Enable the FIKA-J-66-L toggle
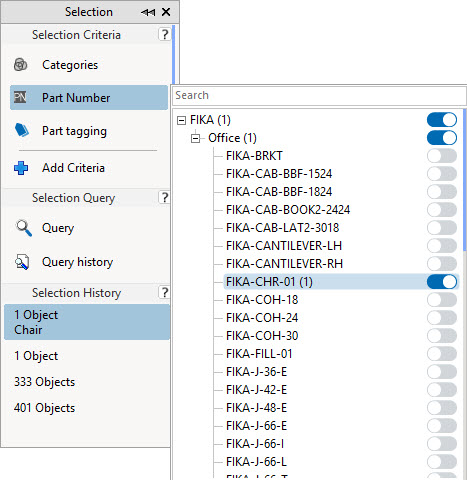Image resolution: width=467 pixels, height=480 pixels. (x=442, y=462)
